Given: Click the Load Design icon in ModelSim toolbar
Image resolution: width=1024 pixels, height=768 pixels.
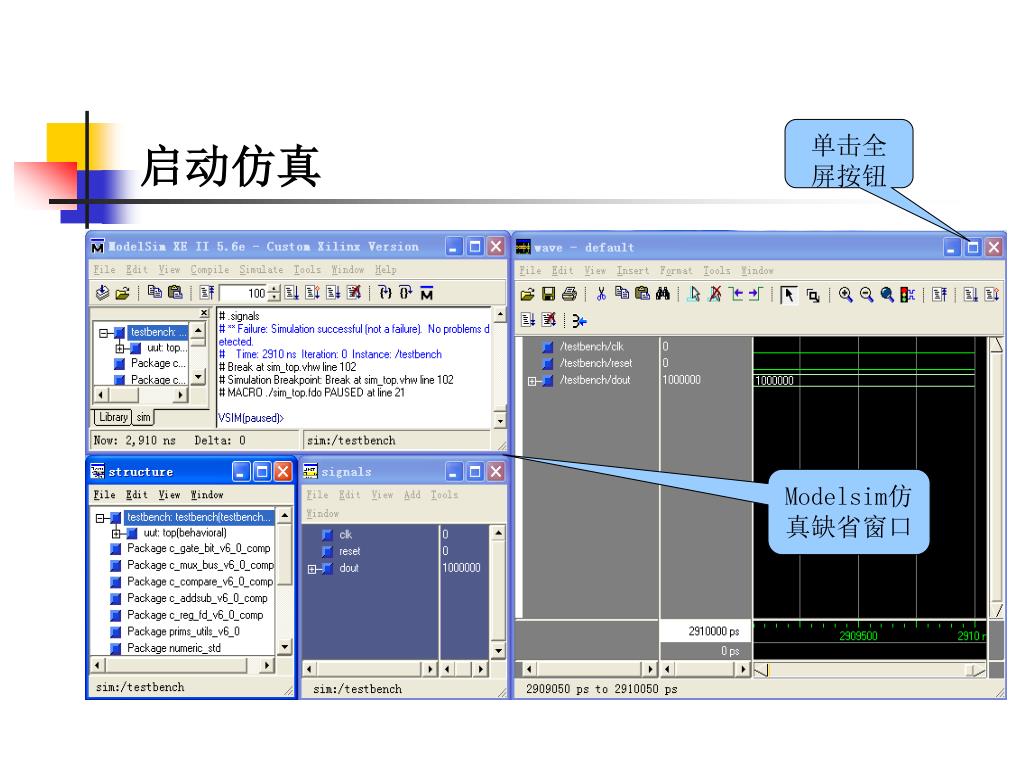Looking at the screenshot, I should [x=102, y=293].
